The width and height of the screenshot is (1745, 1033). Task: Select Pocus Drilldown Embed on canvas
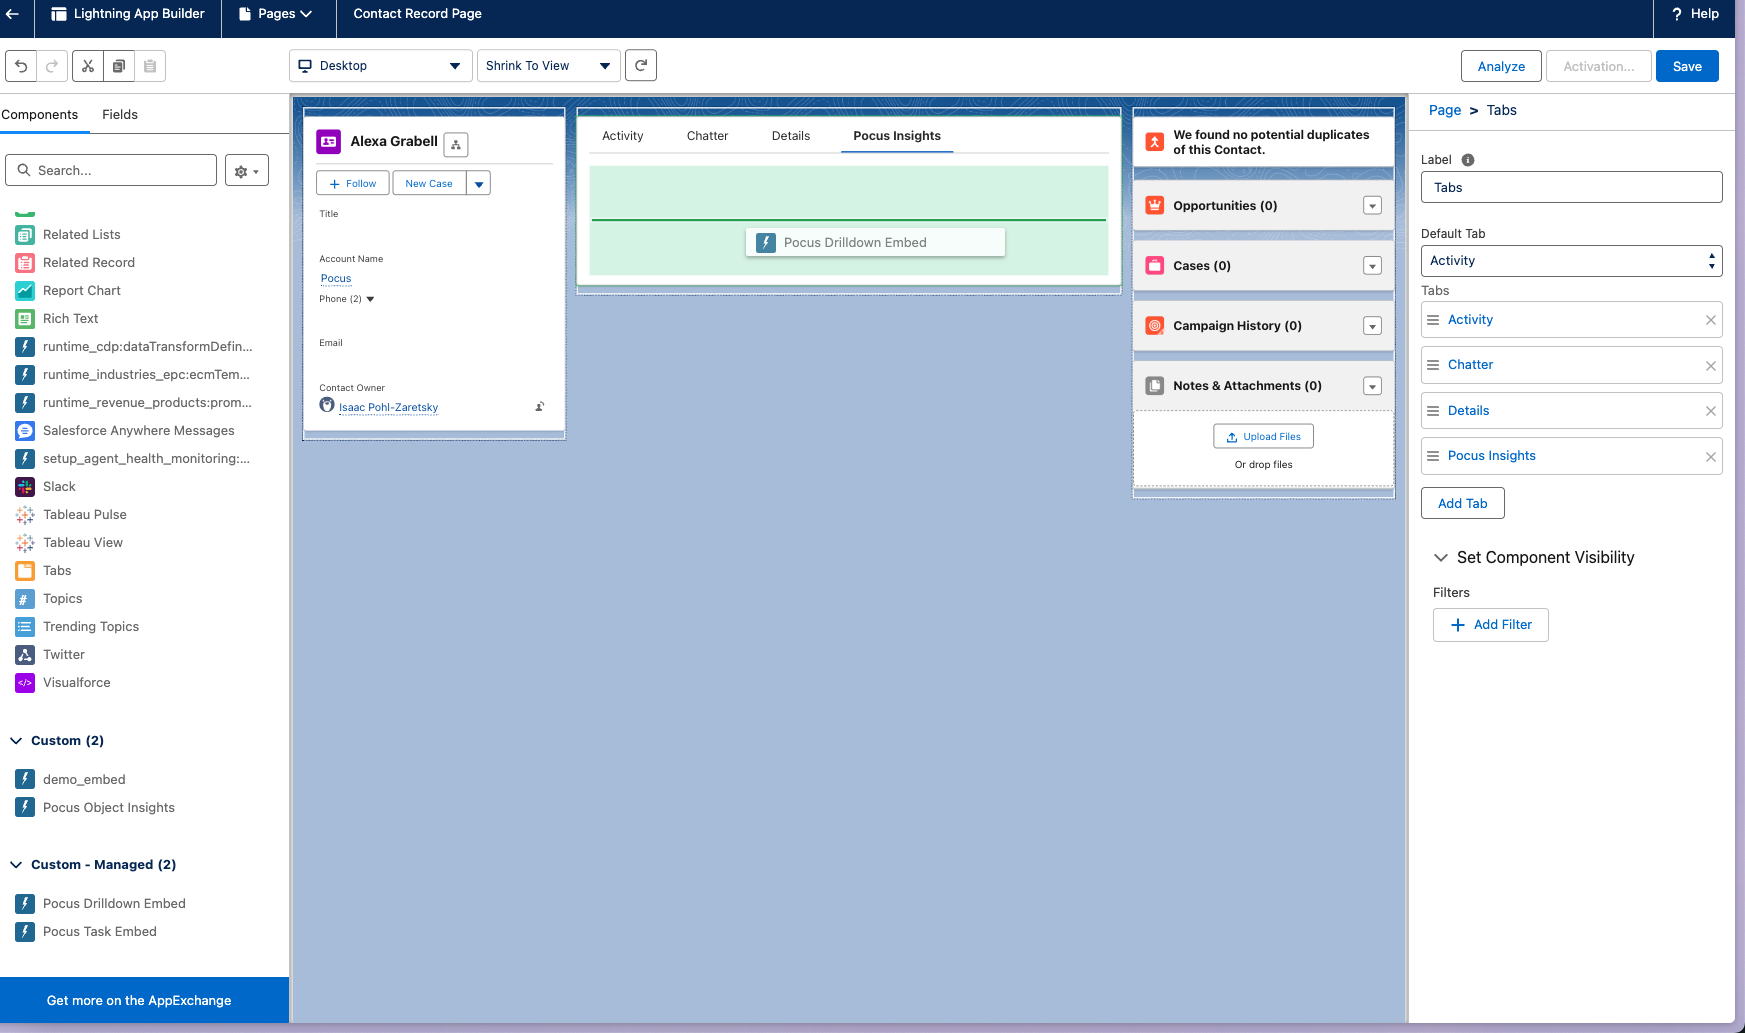[x=875, y=243]
